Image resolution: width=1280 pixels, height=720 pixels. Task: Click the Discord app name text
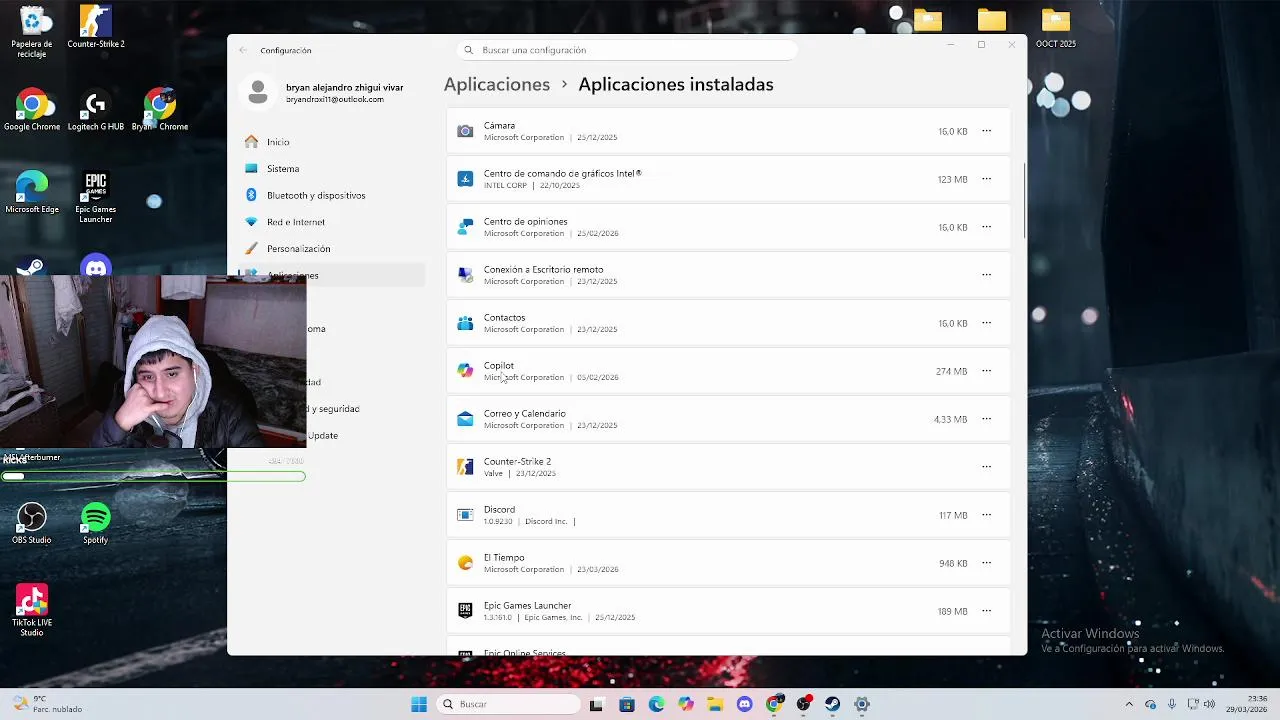click(499, 509)
